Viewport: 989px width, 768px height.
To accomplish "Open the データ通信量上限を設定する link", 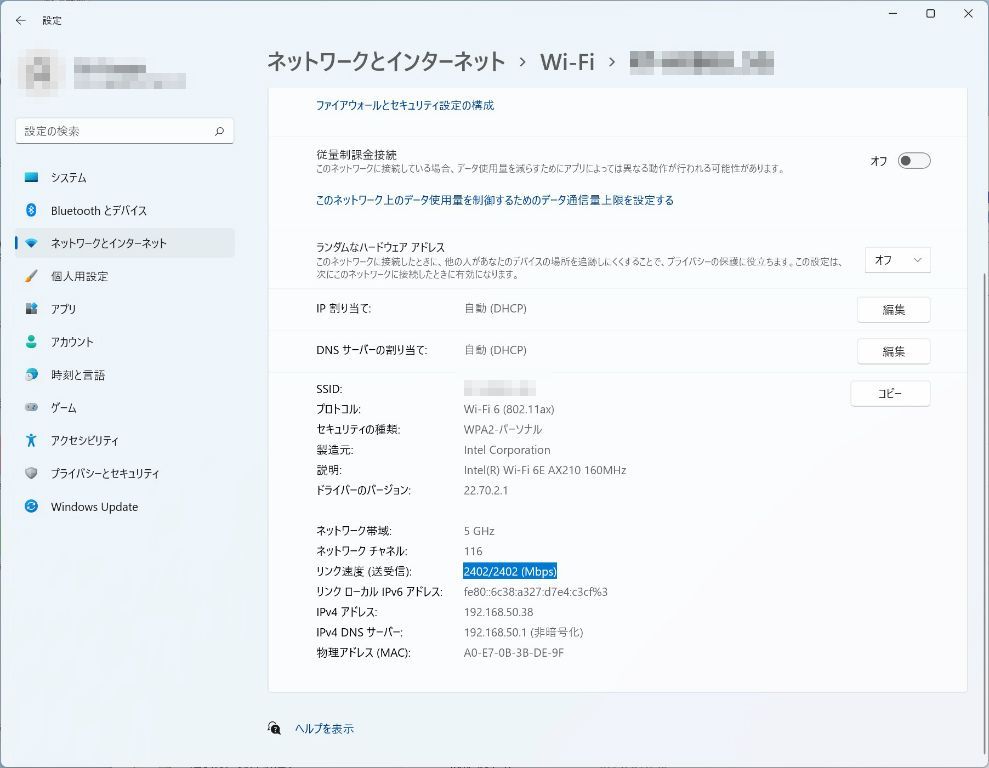I will [x=494, y=200].
